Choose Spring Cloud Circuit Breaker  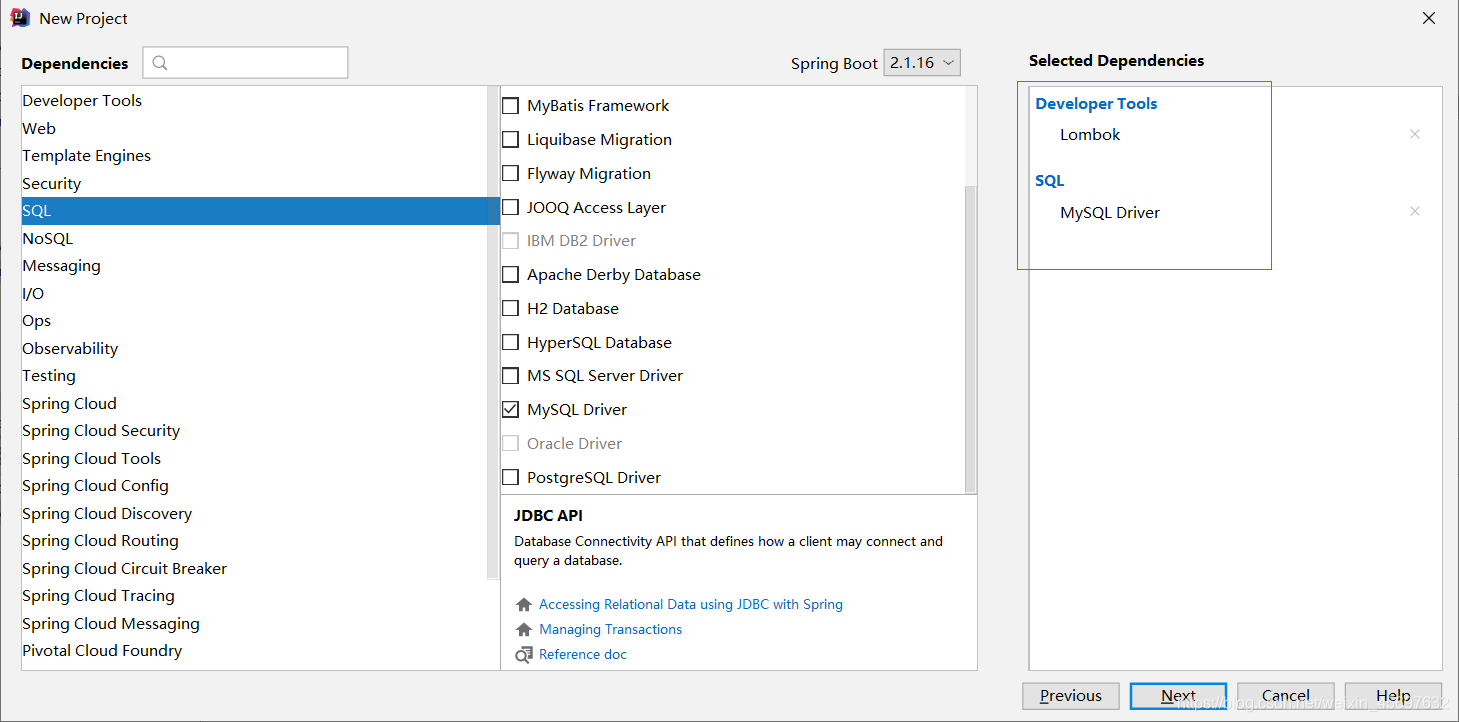pos(254,569)
